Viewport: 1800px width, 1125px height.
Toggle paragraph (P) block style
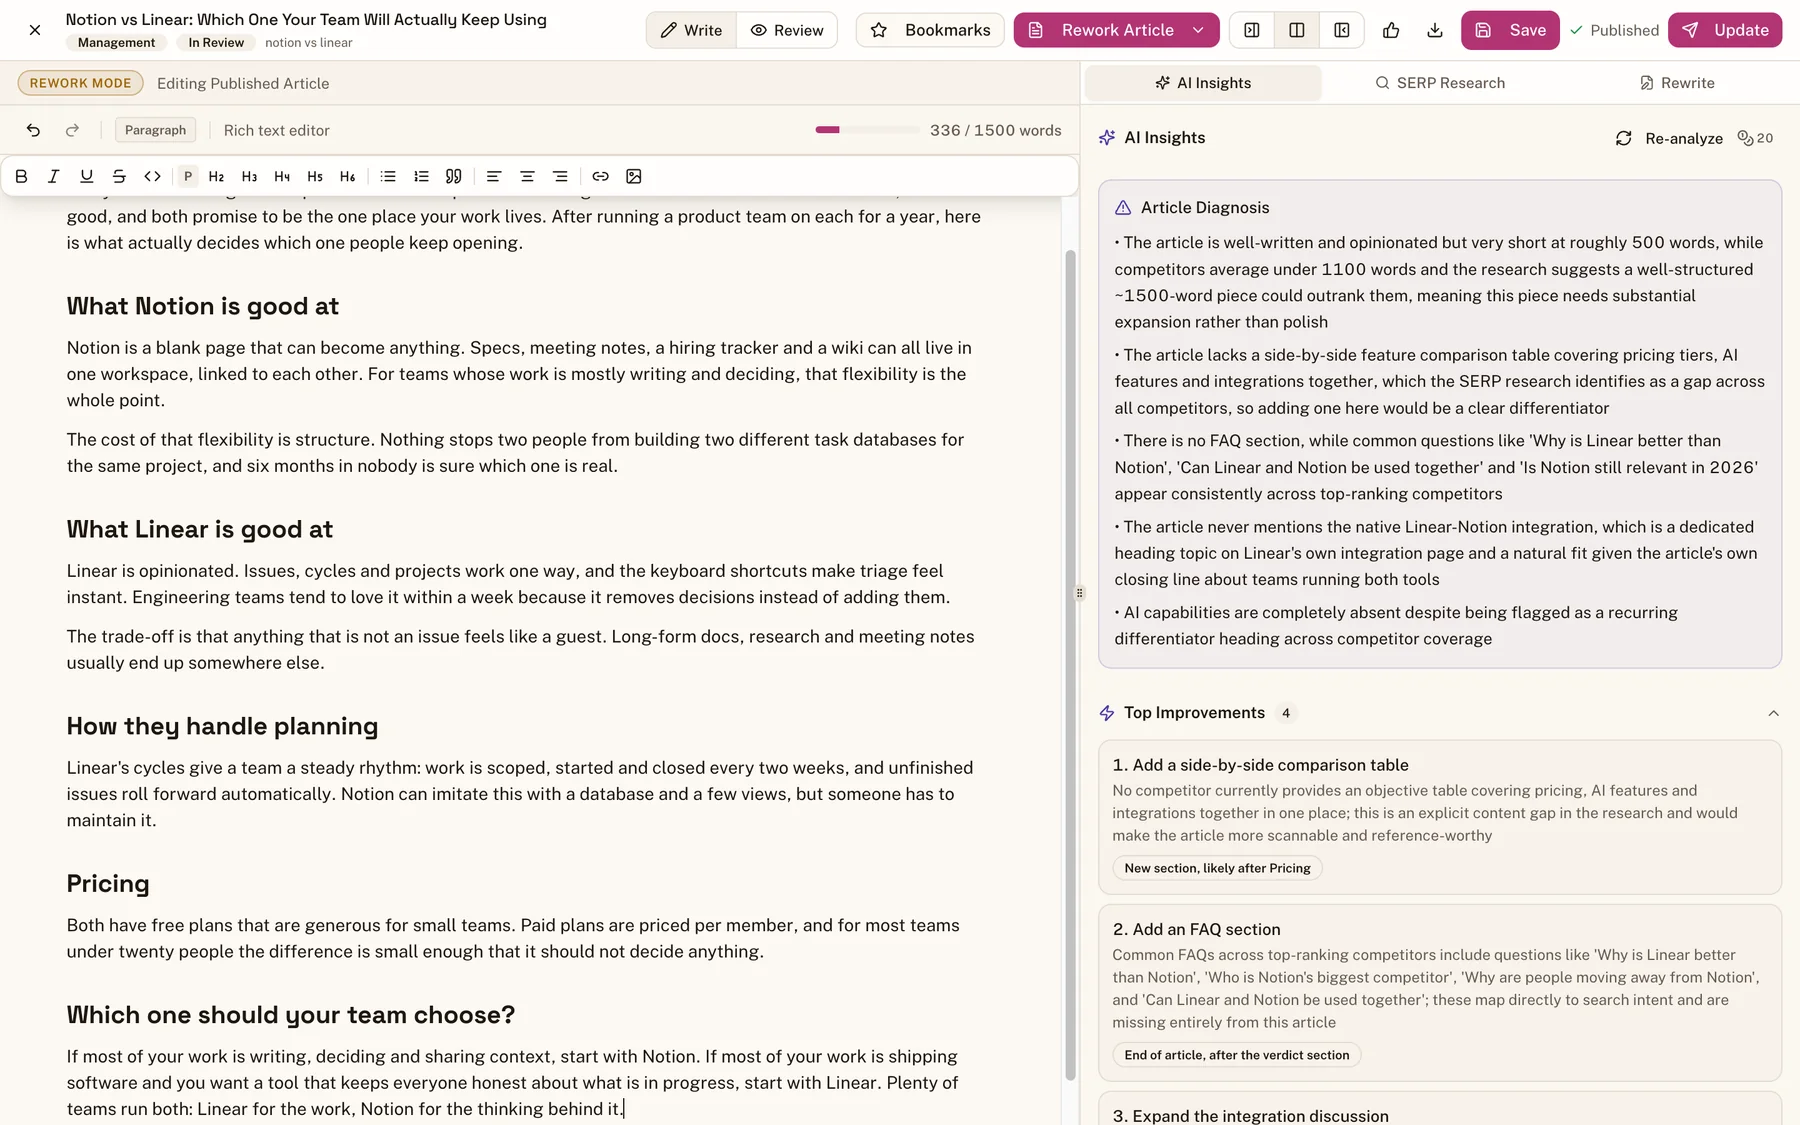[187, 176]
